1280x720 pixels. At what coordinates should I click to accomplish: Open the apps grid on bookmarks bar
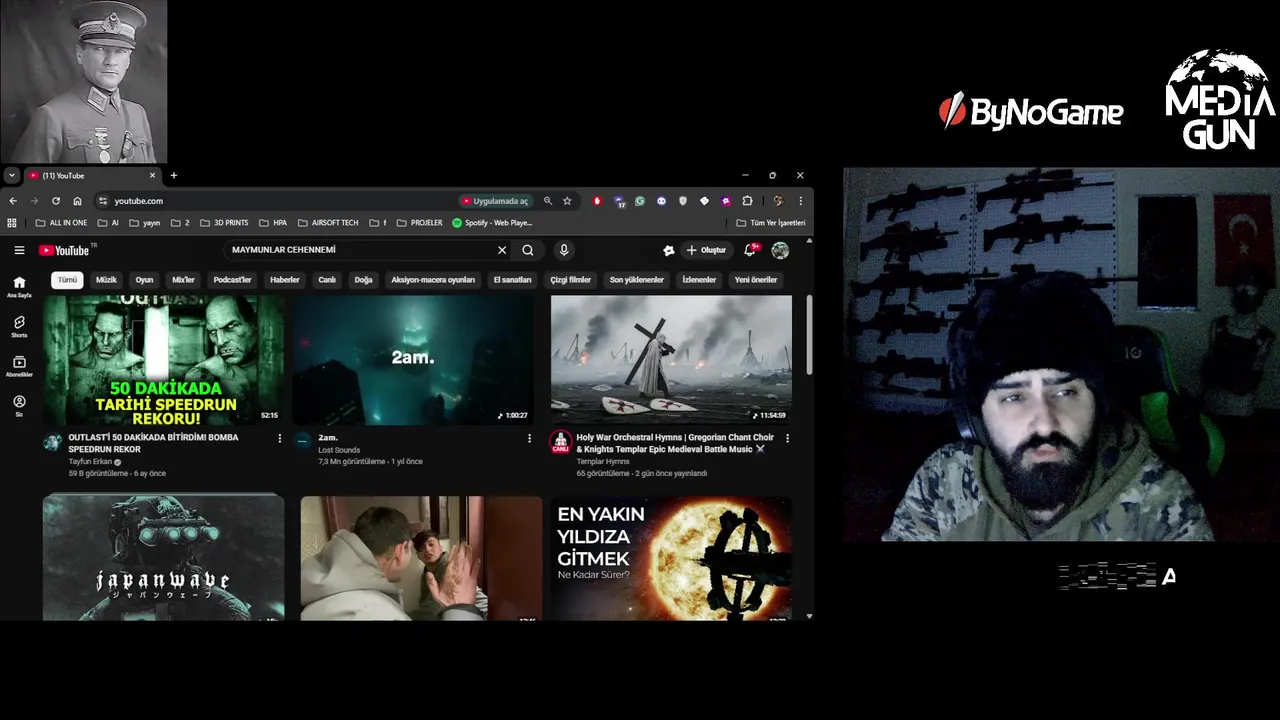click(12, 223)
